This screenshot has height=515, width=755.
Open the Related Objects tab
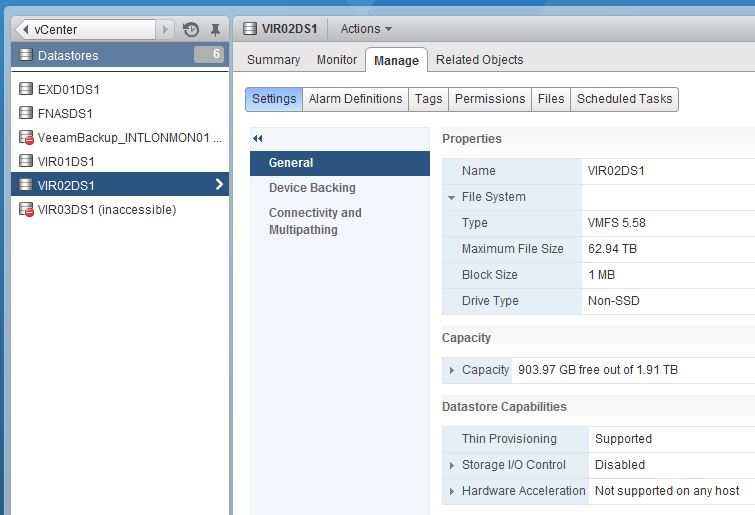click(479, 60)
